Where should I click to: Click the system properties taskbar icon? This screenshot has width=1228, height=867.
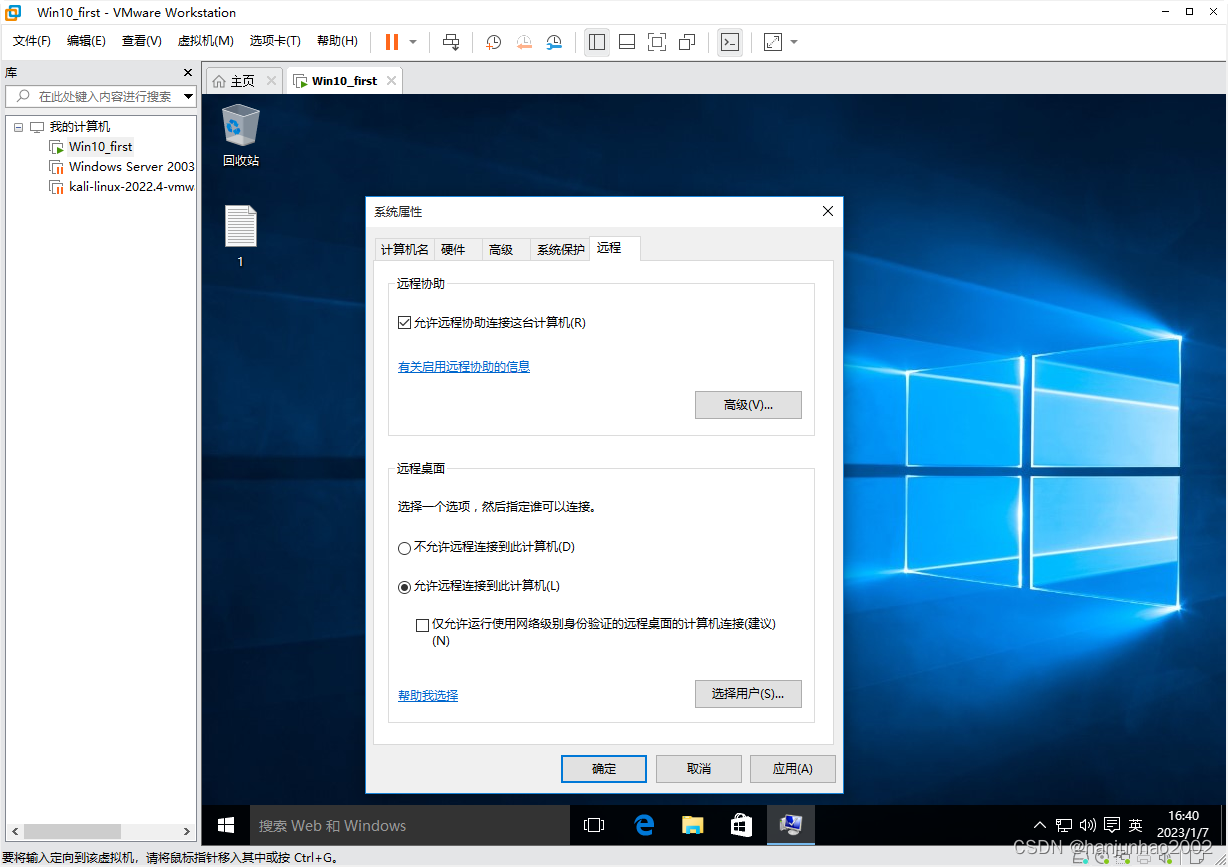click(791, 826)
